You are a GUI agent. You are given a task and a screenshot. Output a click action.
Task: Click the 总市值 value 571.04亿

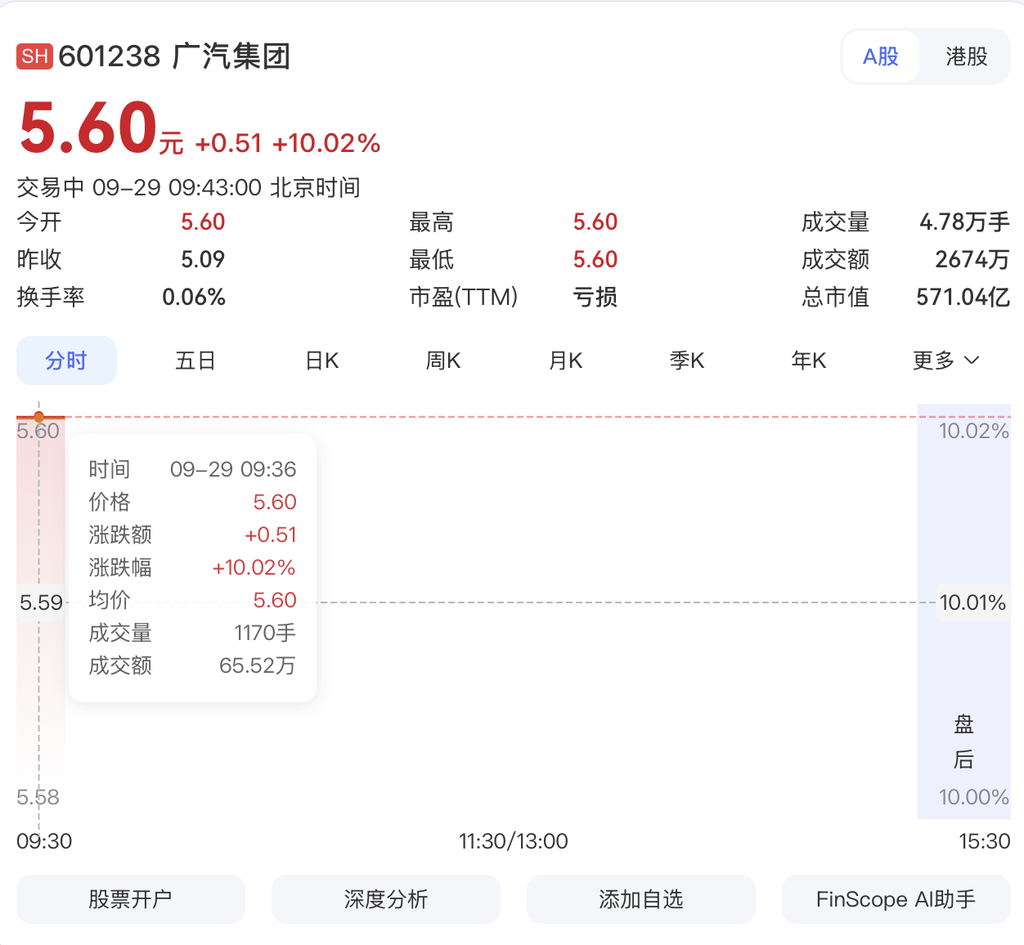tap(963, 297)
